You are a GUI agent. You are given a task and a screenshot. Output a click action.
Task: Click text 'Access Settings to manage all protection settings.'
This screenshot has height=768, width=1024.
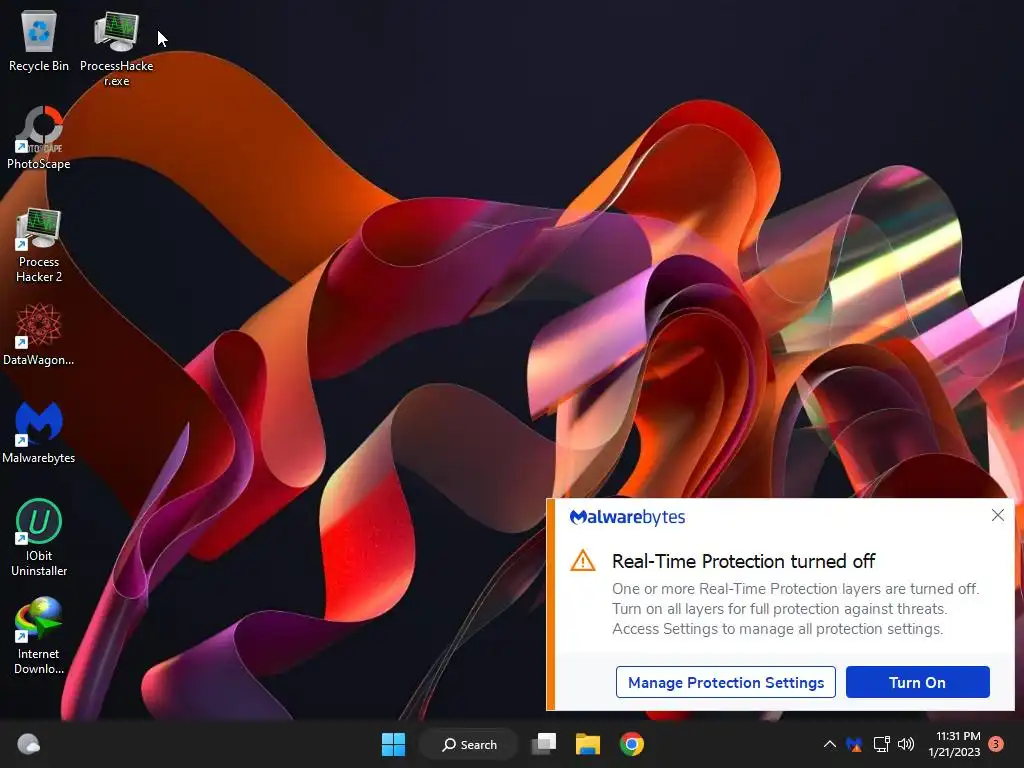click(778, 629)
